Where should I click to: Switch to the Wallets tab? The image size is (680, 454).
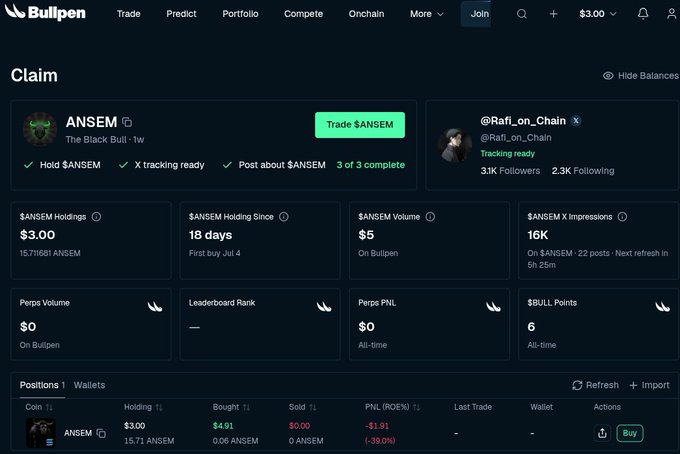pyautogui.click(x=89, y=385)
